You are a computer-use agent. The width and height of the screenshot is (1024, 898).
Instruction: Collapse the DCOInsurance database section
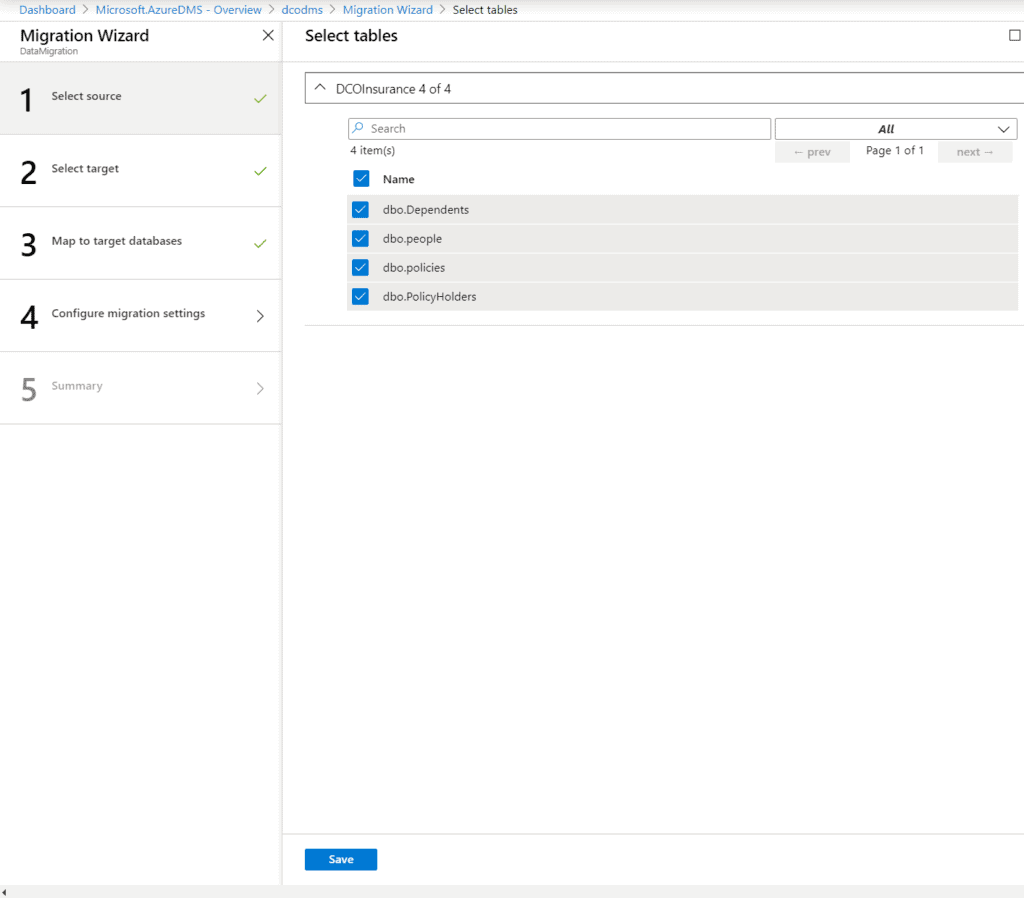320,88
